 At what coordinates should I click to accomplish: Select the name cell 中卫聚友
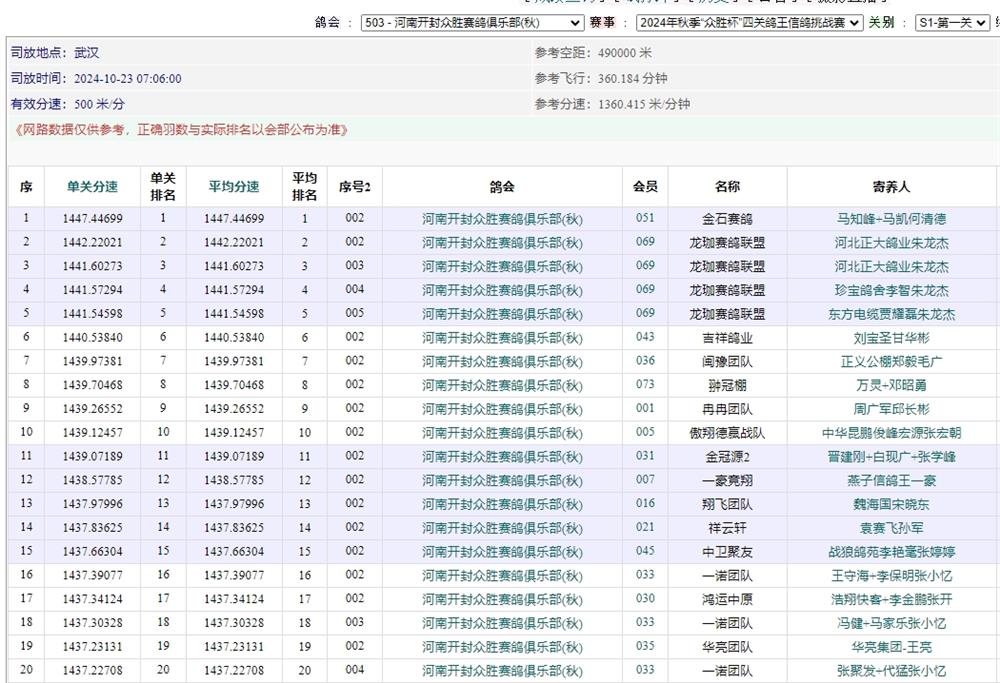click(727, 552)
